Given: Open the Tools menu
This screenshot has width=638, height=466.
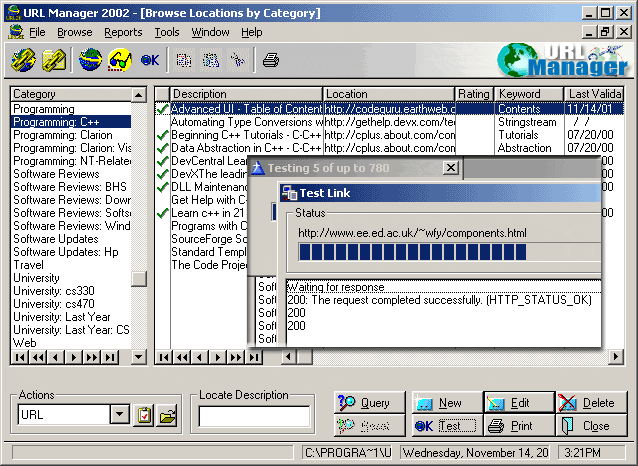Looking at the screenshot, I should click(167, 32).
